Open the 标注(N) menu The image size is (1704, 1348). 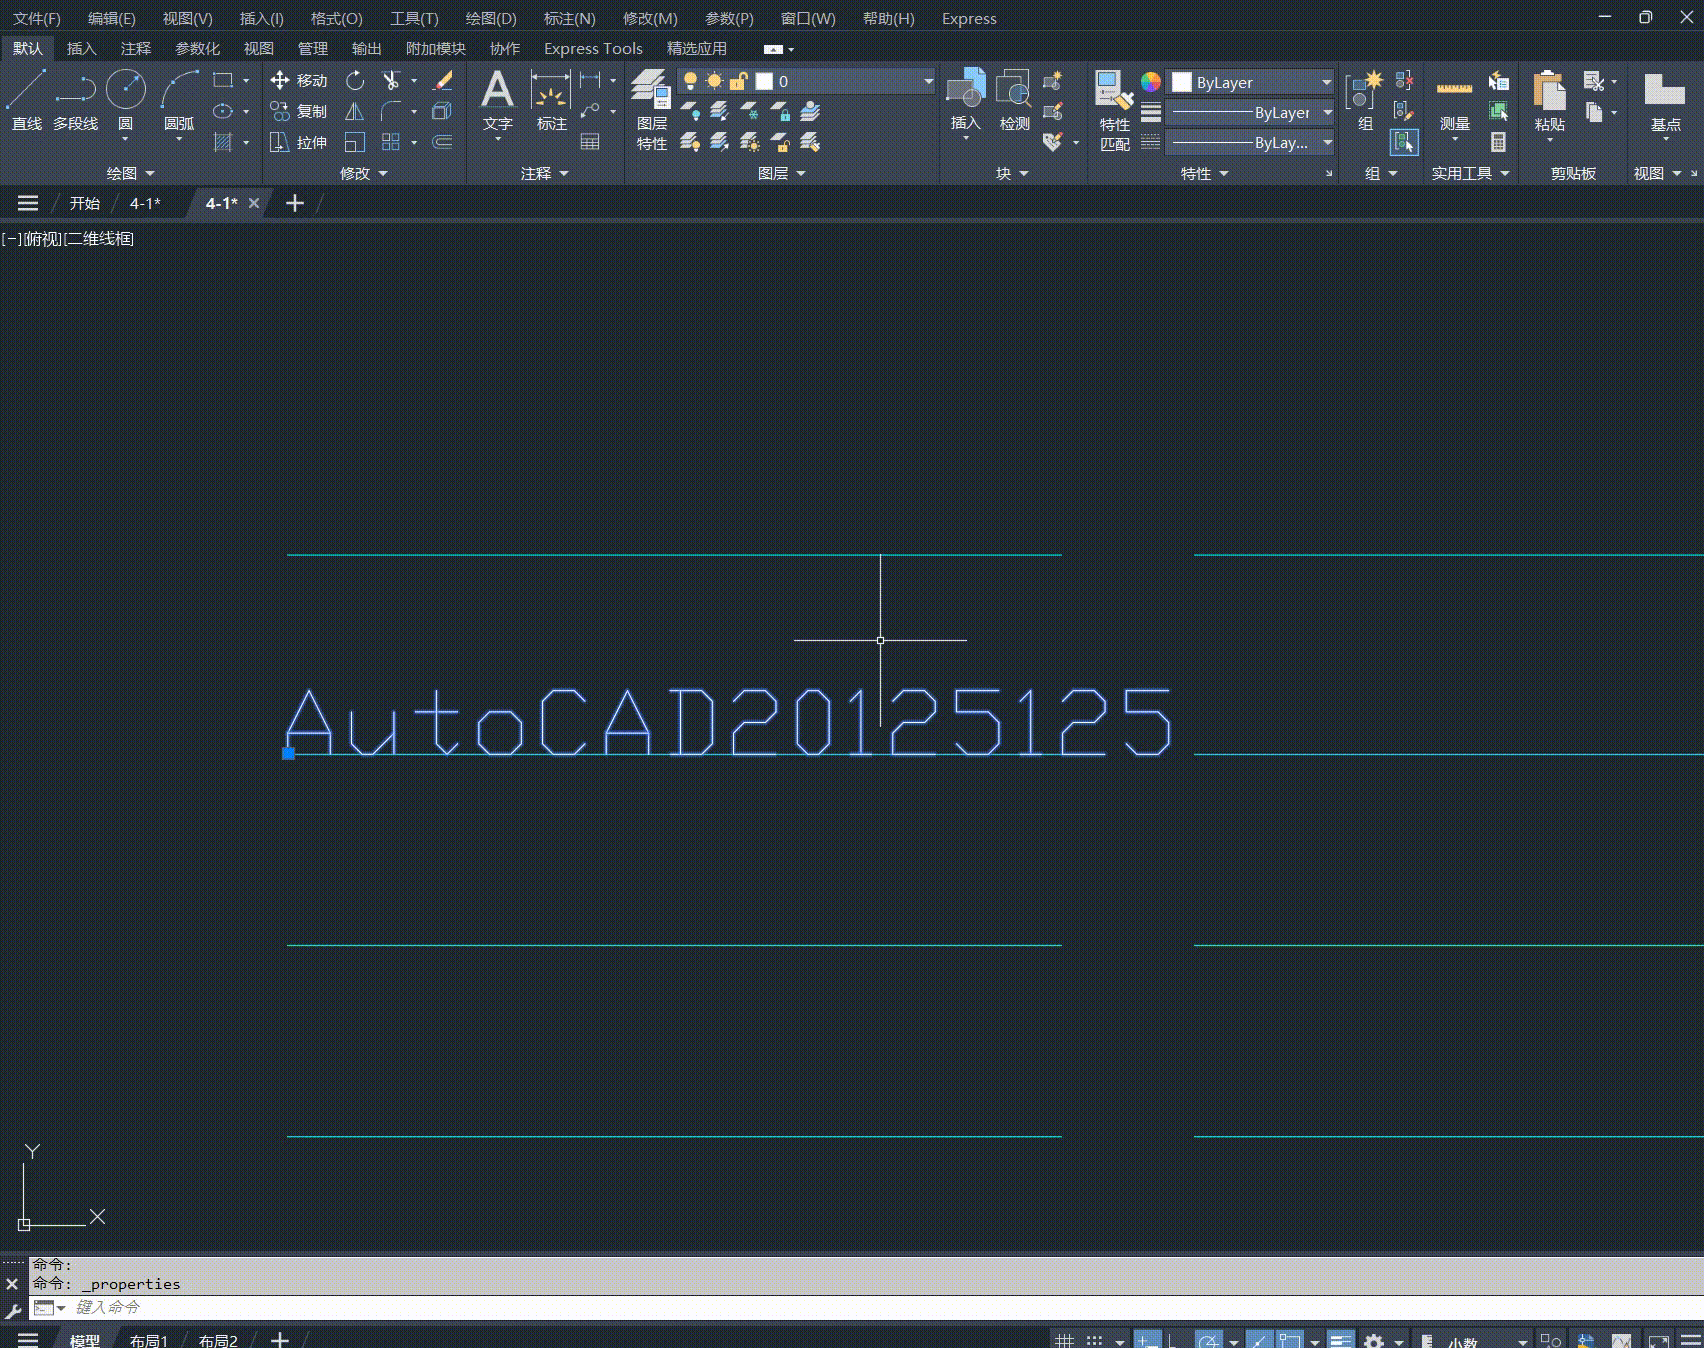[569, 18]
